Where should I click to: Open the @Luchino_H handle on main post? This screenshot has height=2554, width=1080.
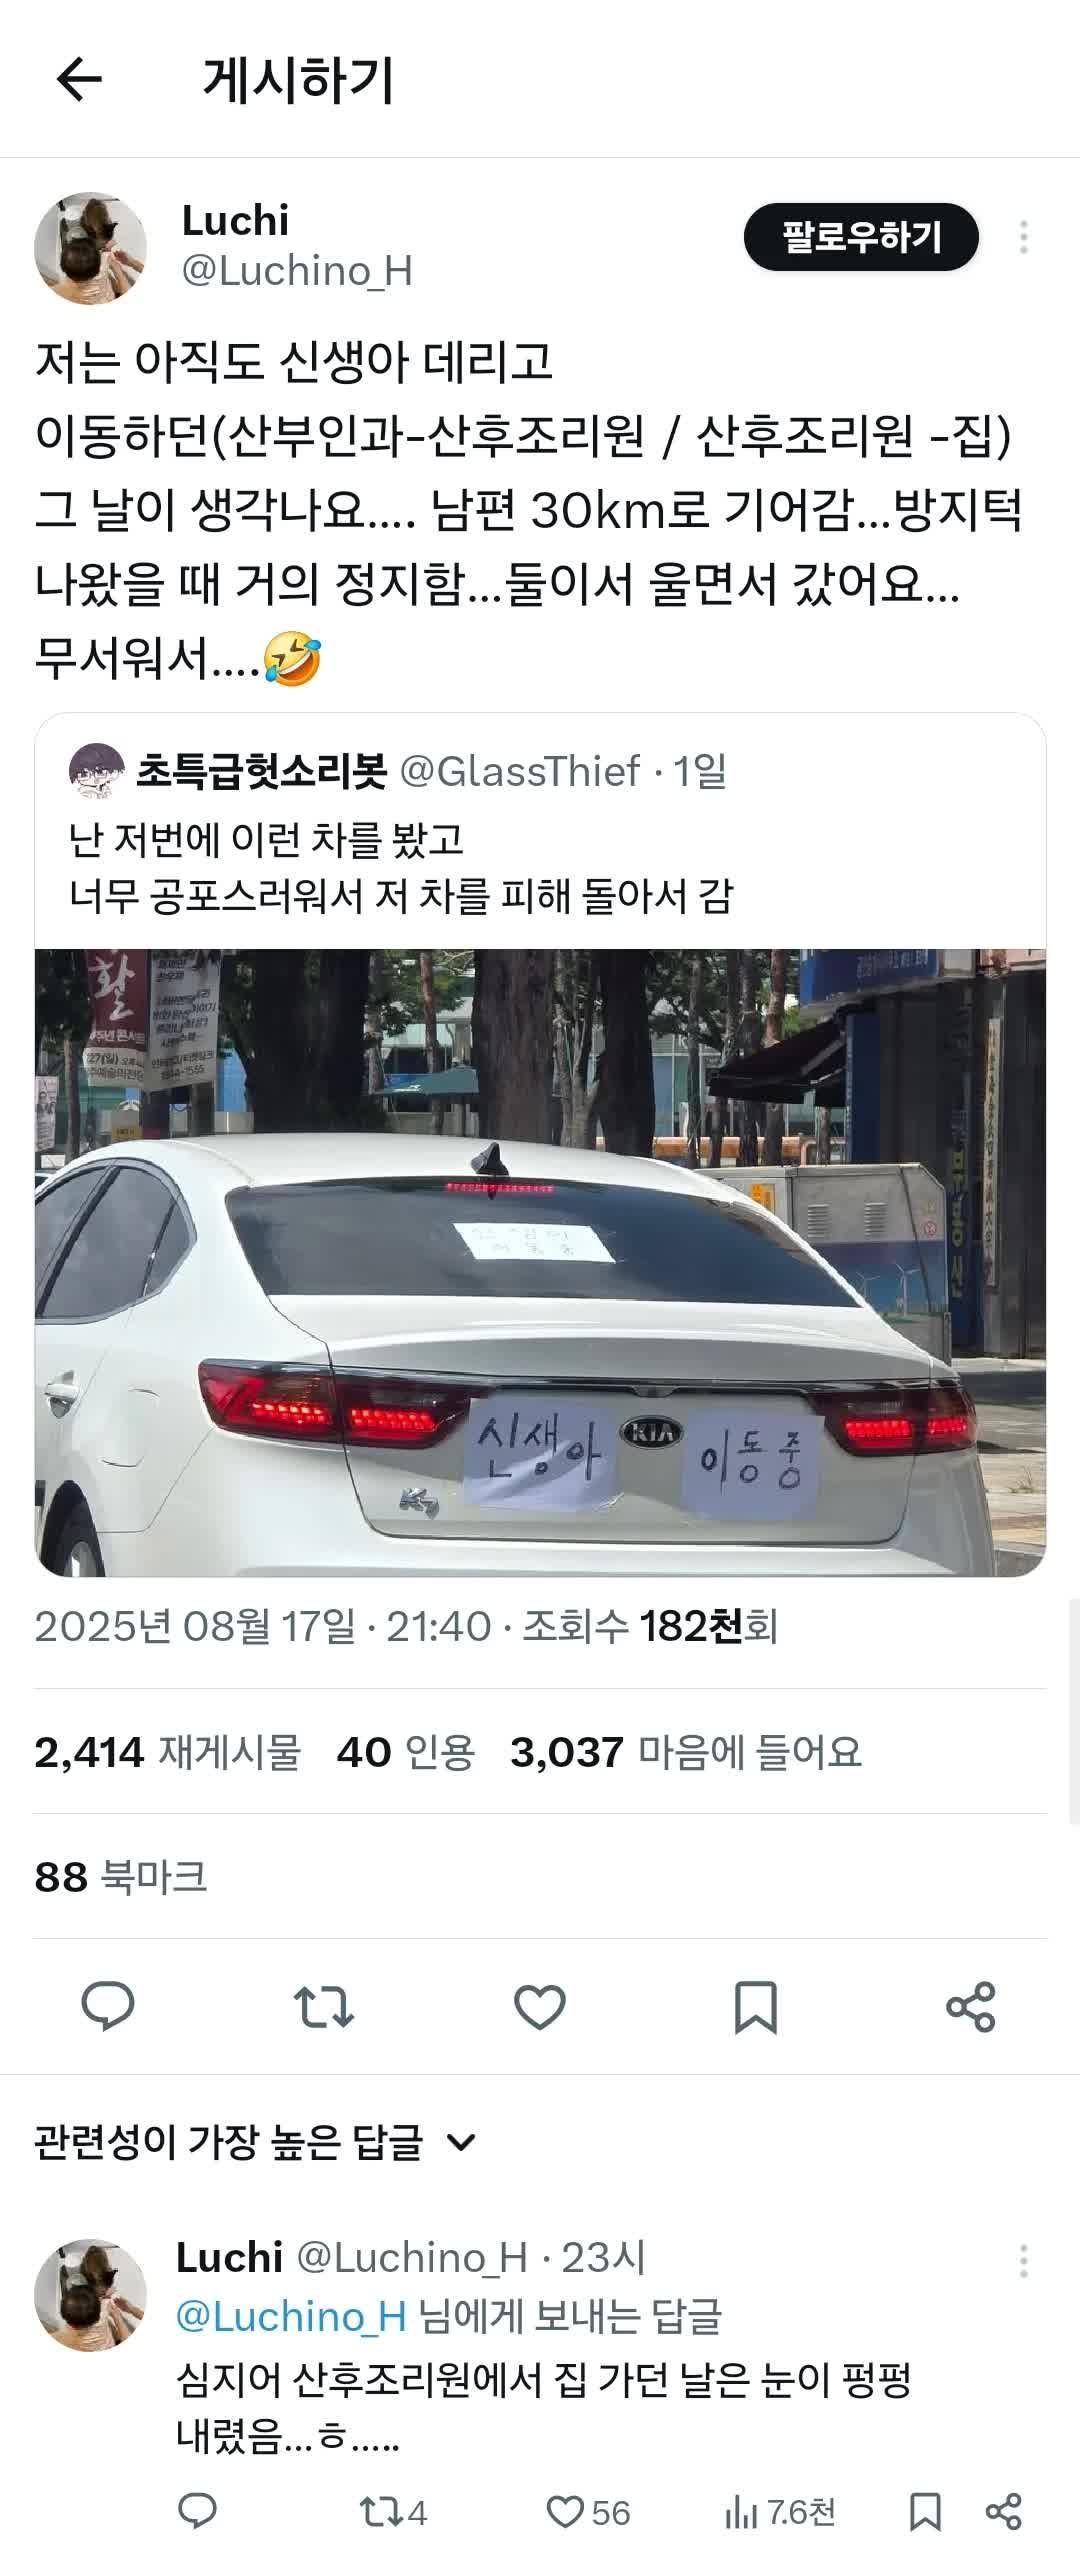pos(297,271)
